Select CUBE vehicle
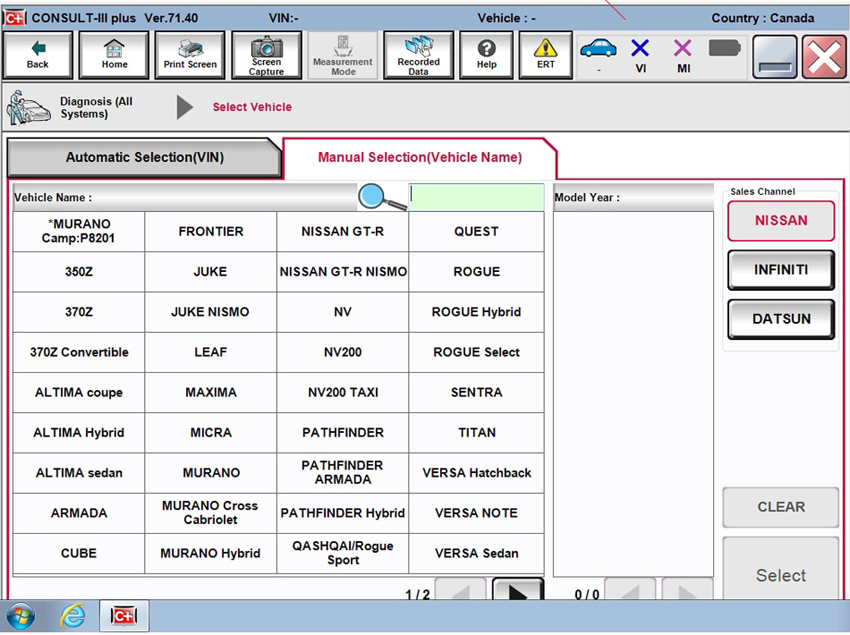 (79, 553)
